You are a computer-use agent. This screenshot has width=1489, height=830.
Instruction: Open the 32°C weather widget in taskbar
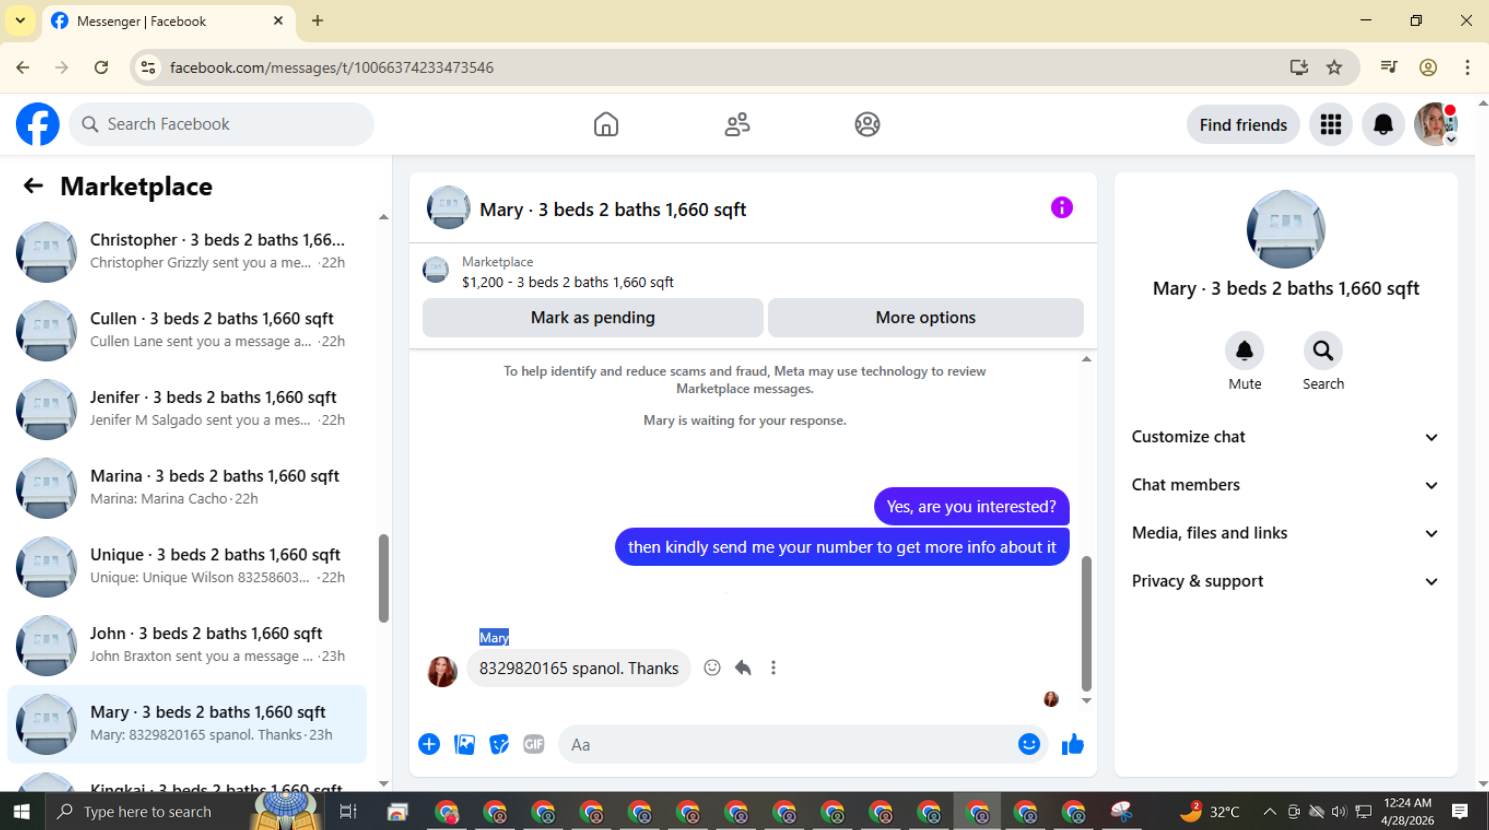point(1210,811)
